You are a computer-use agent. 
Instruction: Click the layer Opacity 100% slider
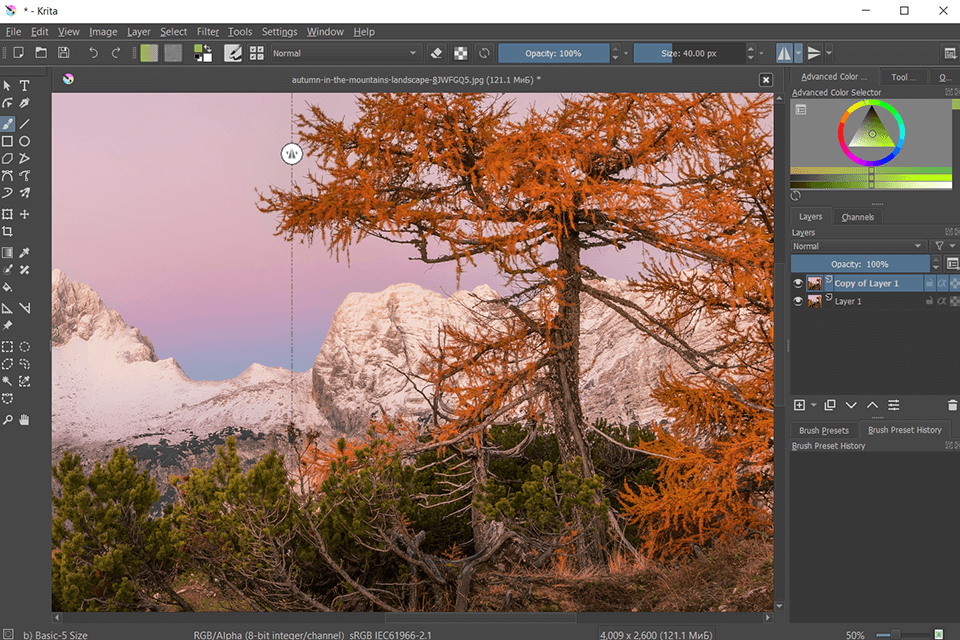pyautogui.click(x=860, y=264)
